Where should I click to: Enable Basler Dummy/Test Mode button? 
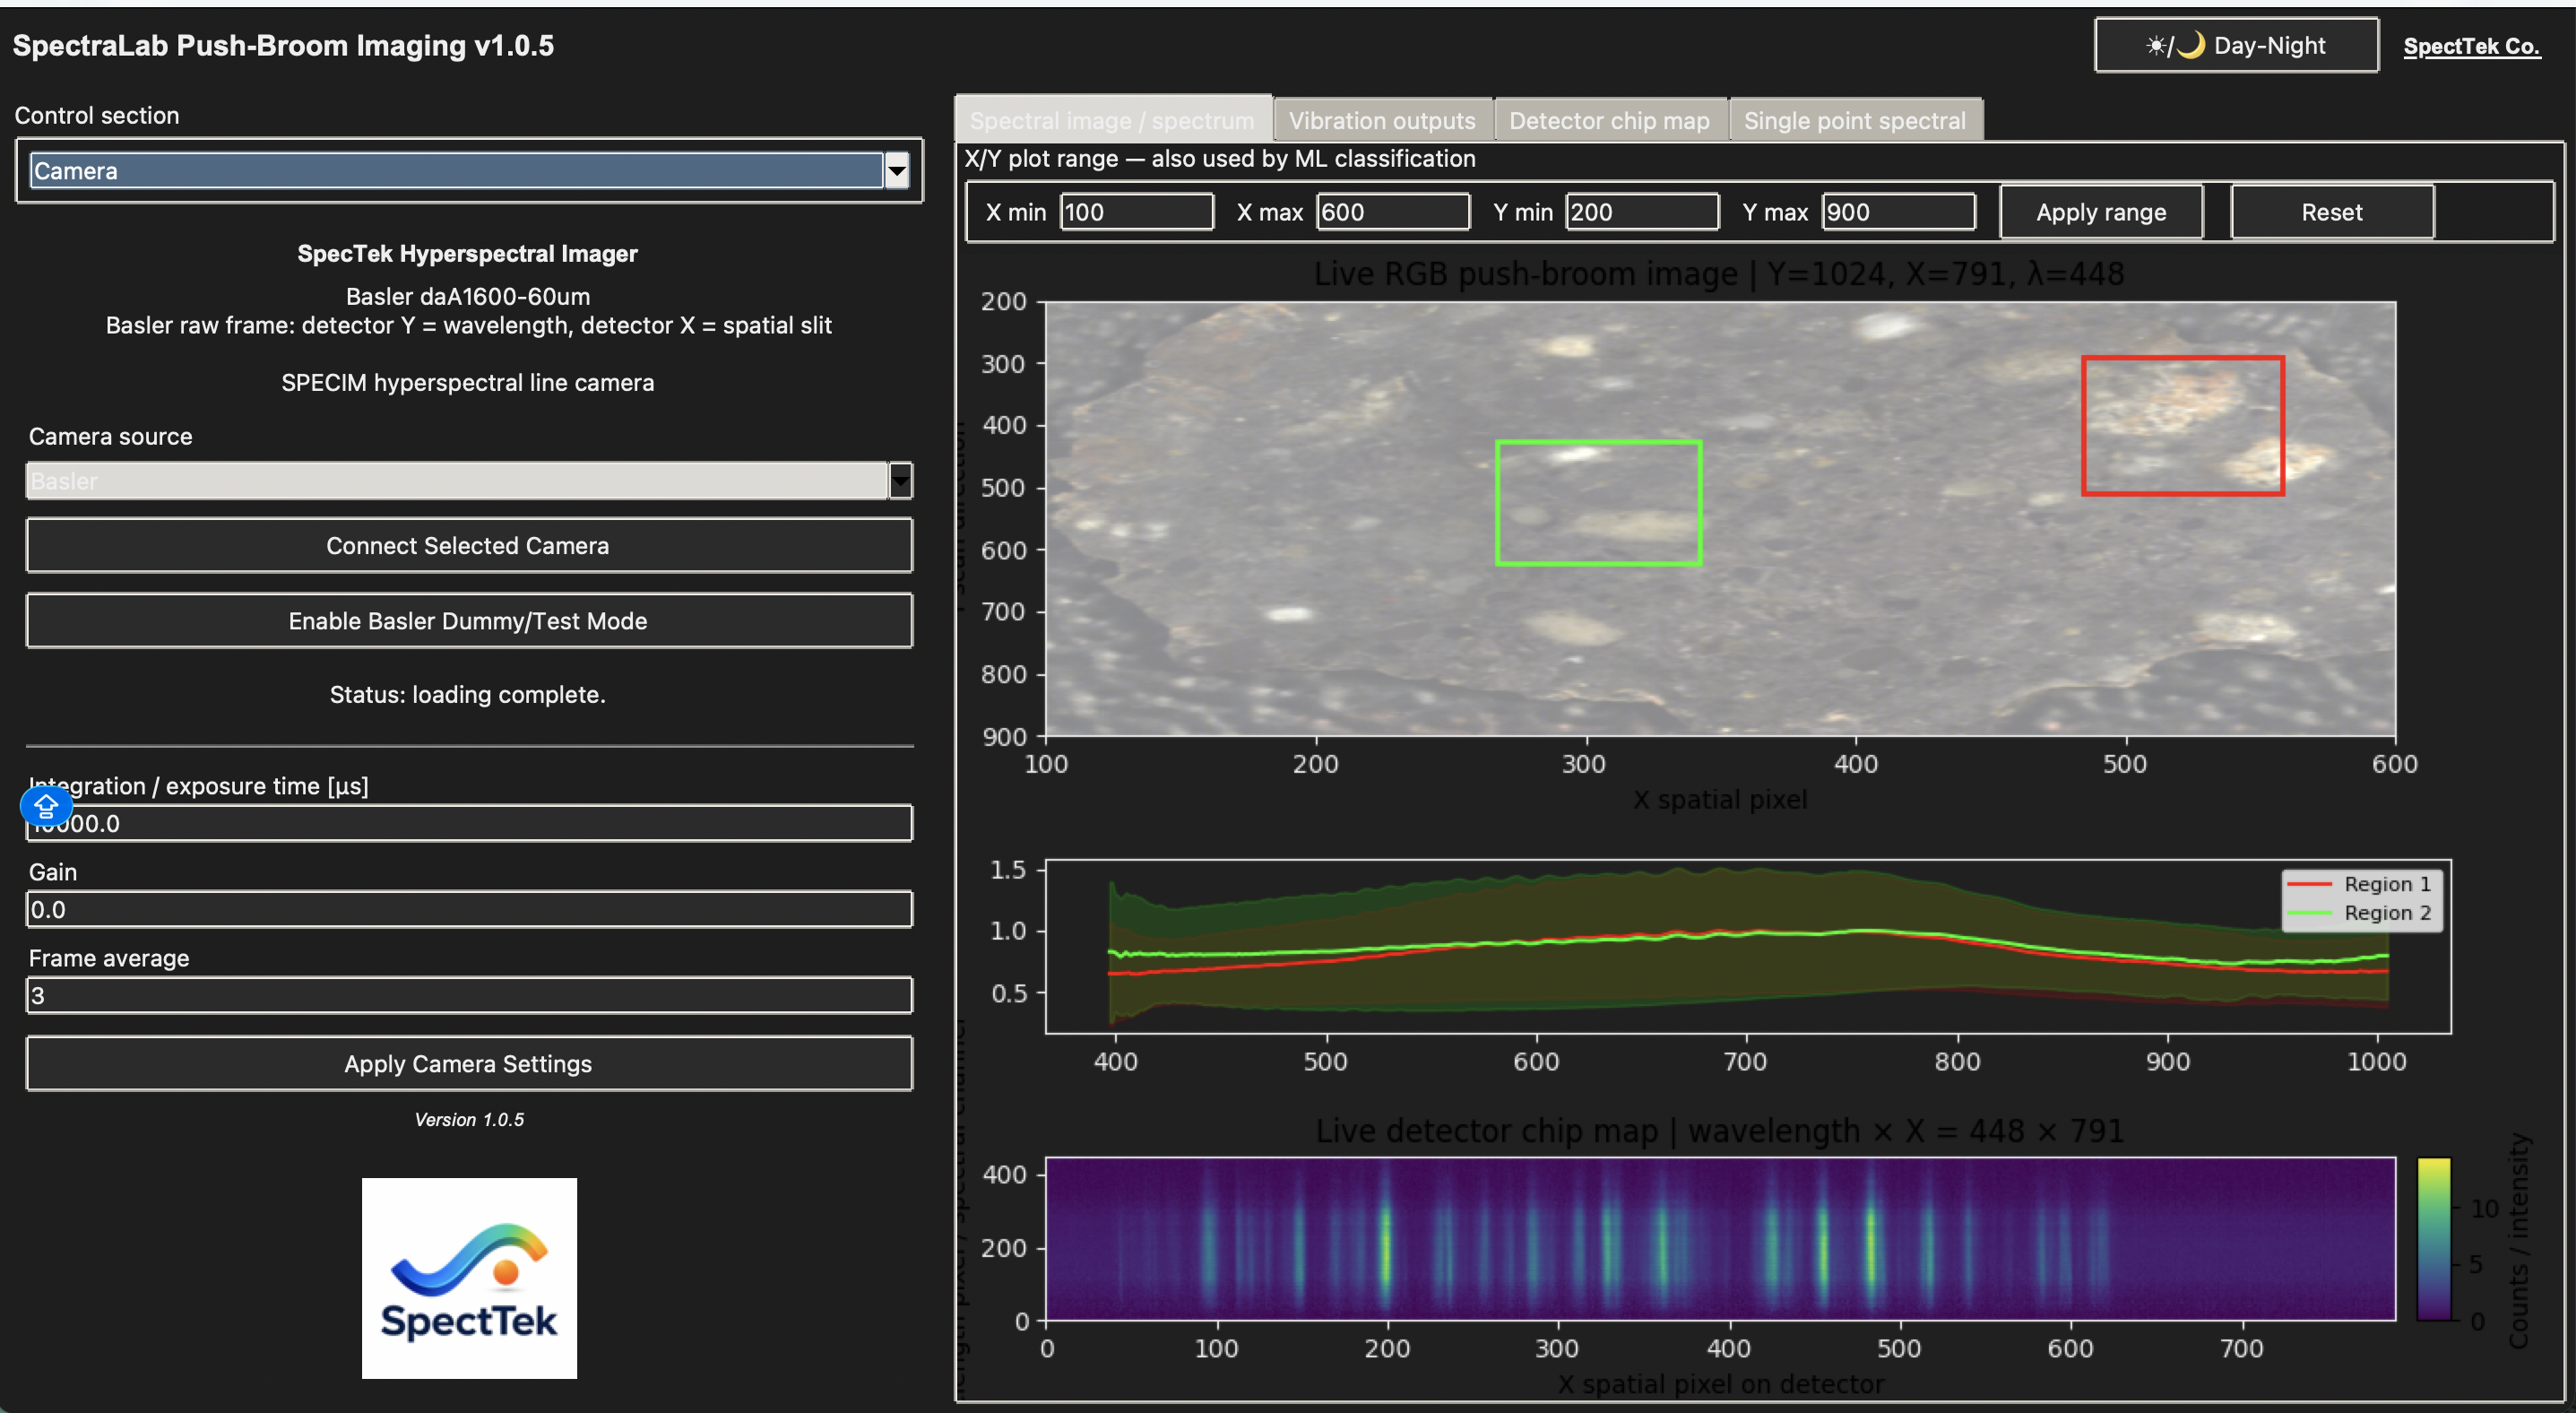click(469, 621)
